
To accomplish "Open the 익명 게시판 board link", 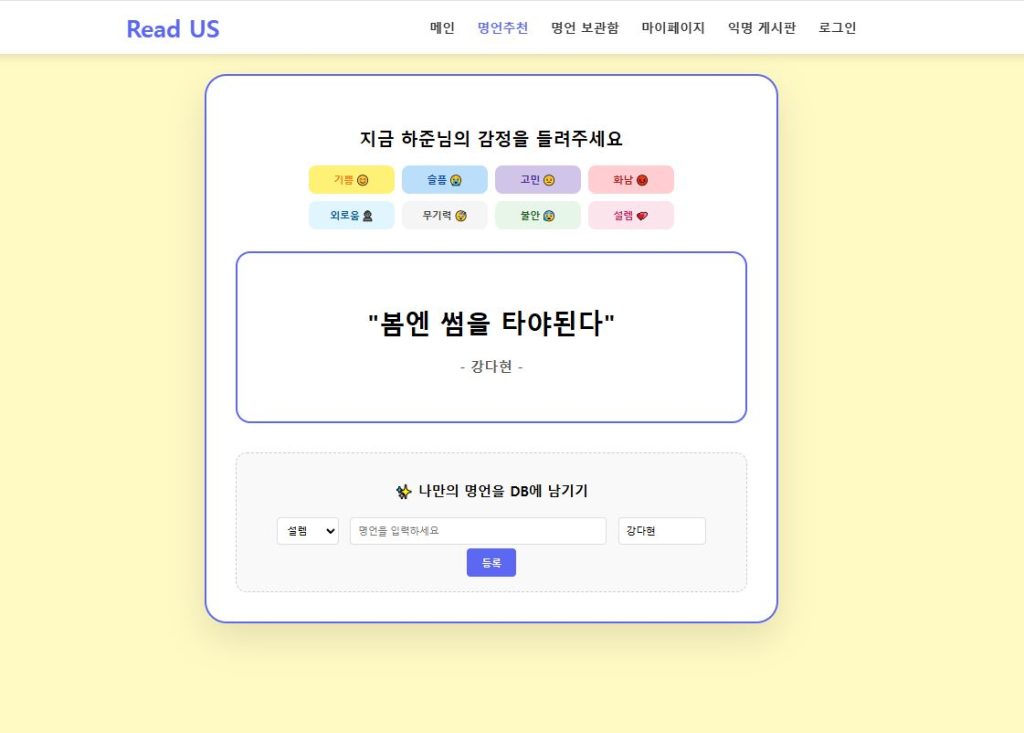I will pyautogui.click(x=762, y=28).
